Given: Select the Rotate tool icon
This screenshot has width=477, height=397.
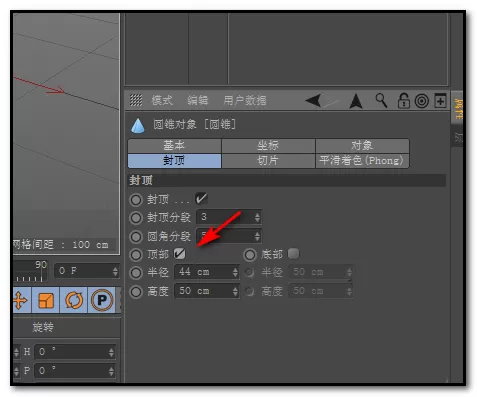Looking at the screenshot, I should [x=74, y=300].
